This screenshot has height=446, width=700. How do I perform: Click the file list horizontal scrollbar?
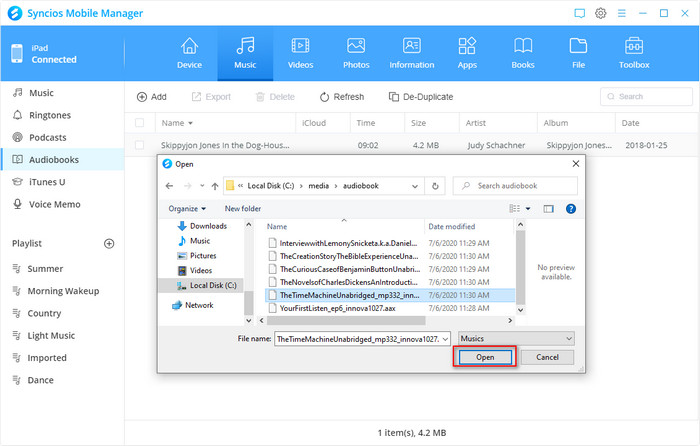[346, 321]
